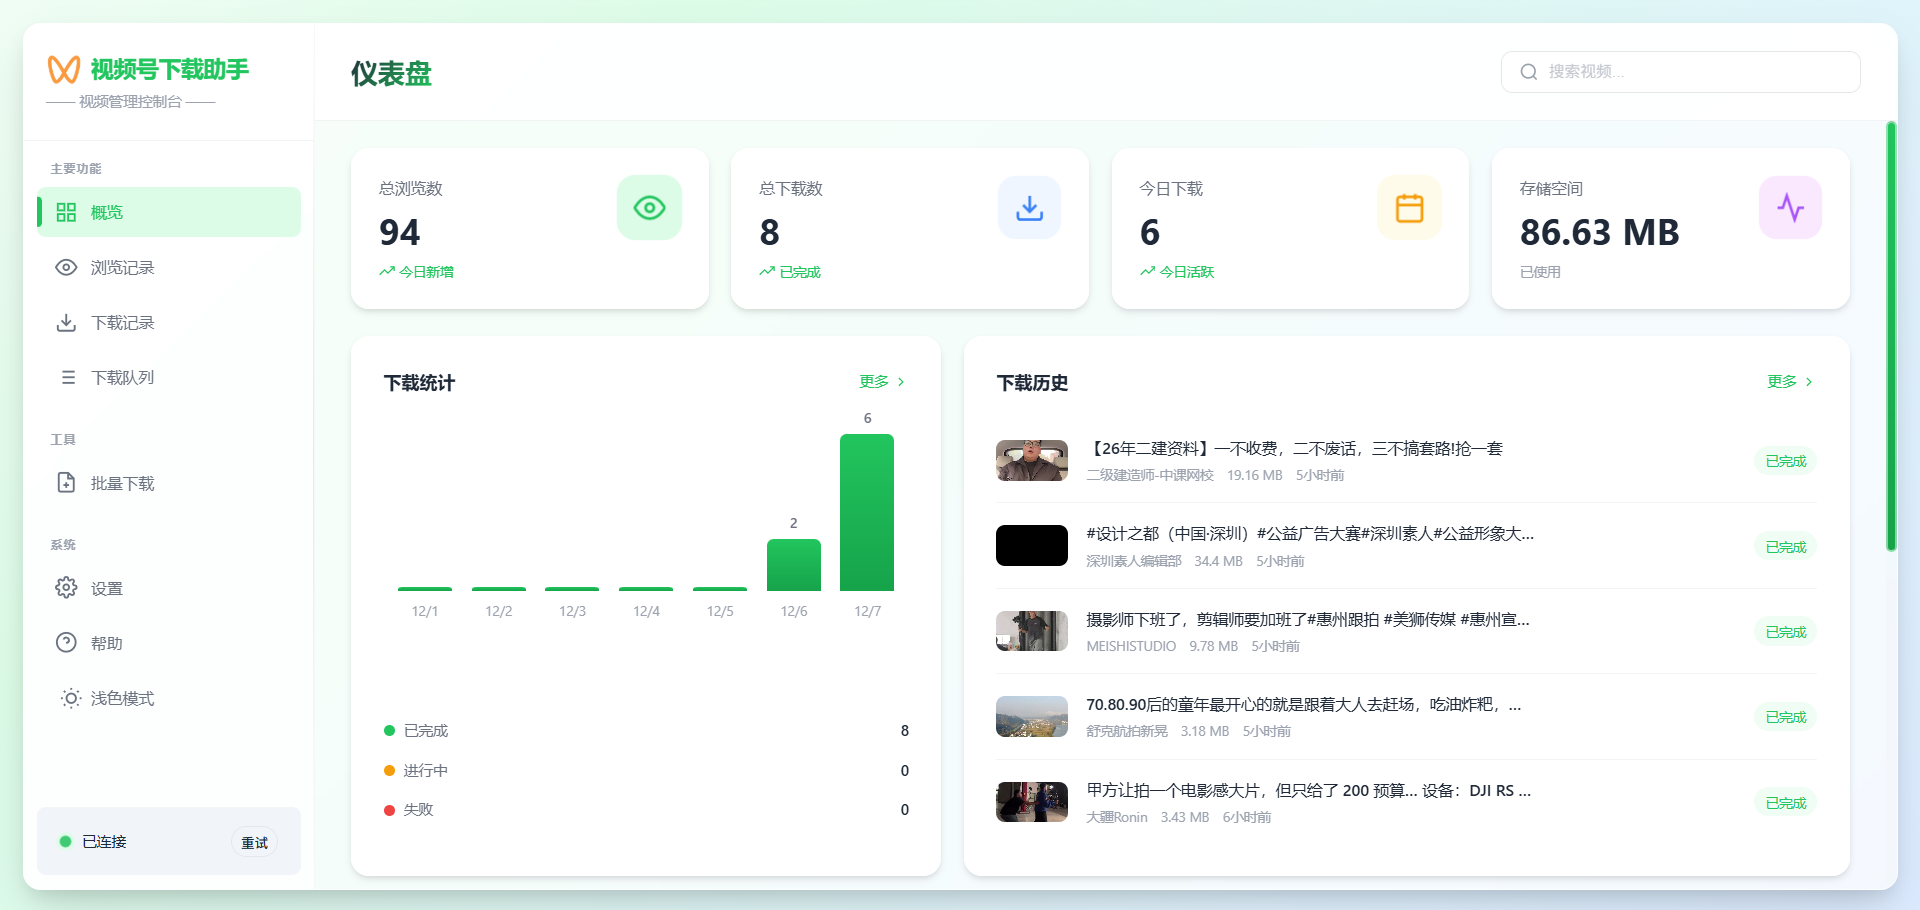Open black thumbnail of 设计之都 video
Viewport: 1920px width, 910px height.
(x=1032, y=546)
